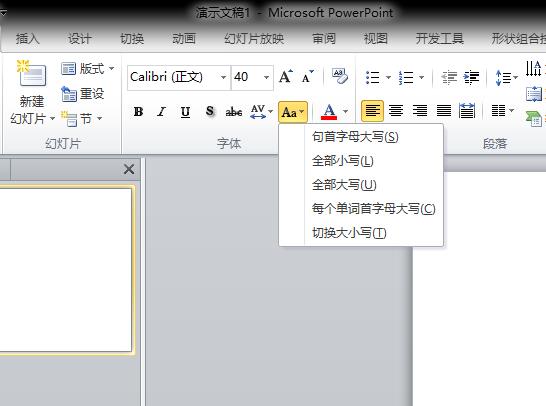Click the bullets list icon

click(x=373, y=77)
